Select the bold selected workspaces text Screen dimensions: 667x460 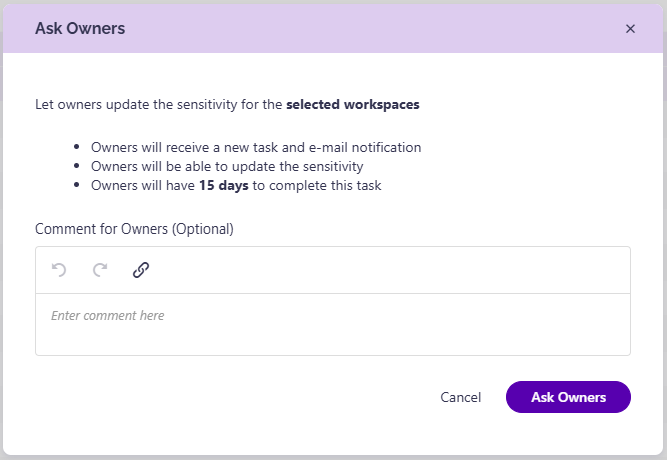[x=353, y=104]
